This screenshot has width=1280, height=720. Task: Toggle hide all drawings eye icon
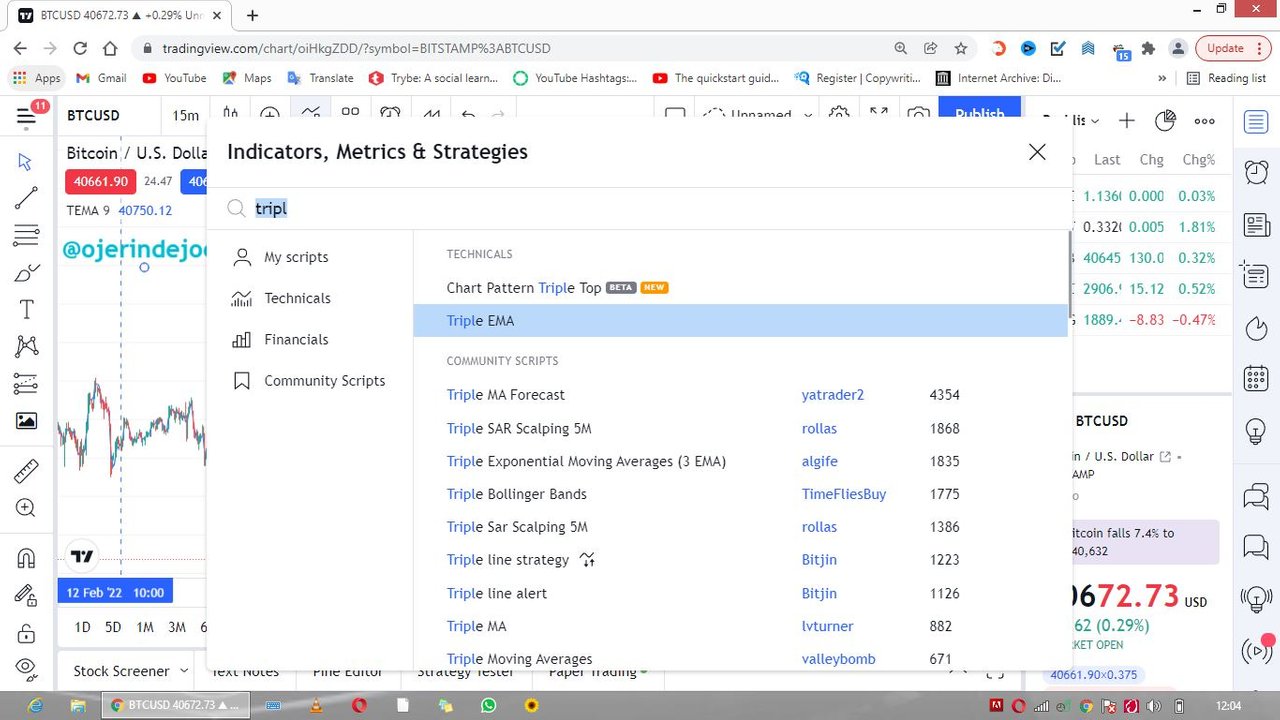(x=26, y=668)
